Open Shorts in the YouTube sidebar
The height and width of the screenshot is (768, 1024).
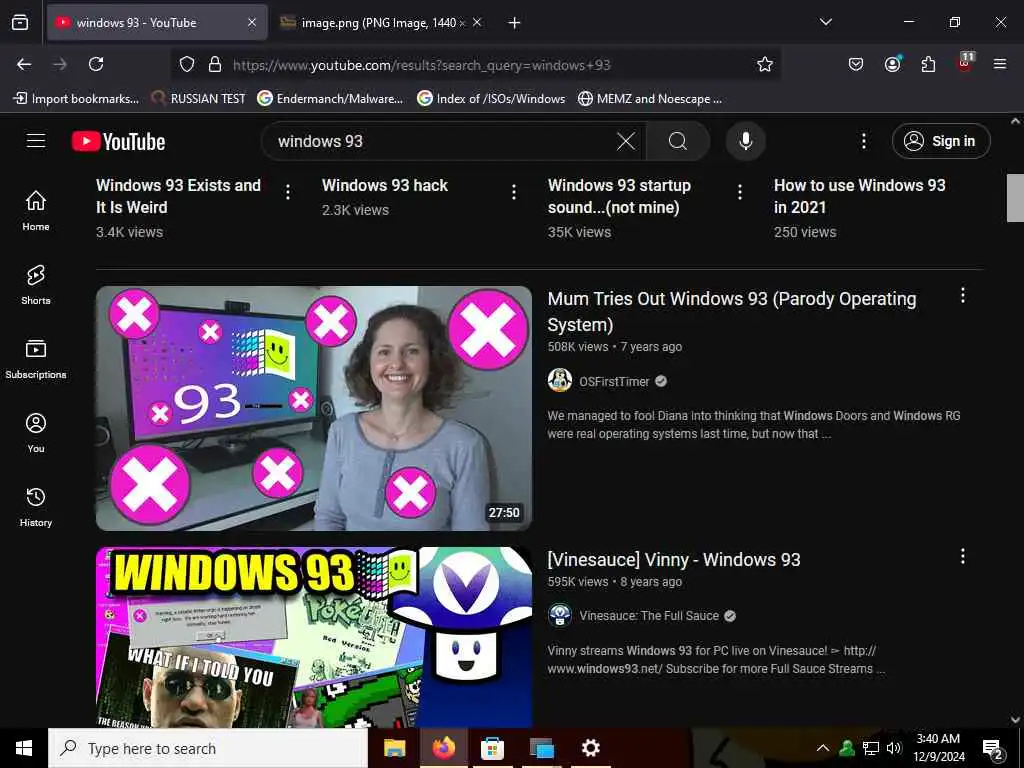36,284
